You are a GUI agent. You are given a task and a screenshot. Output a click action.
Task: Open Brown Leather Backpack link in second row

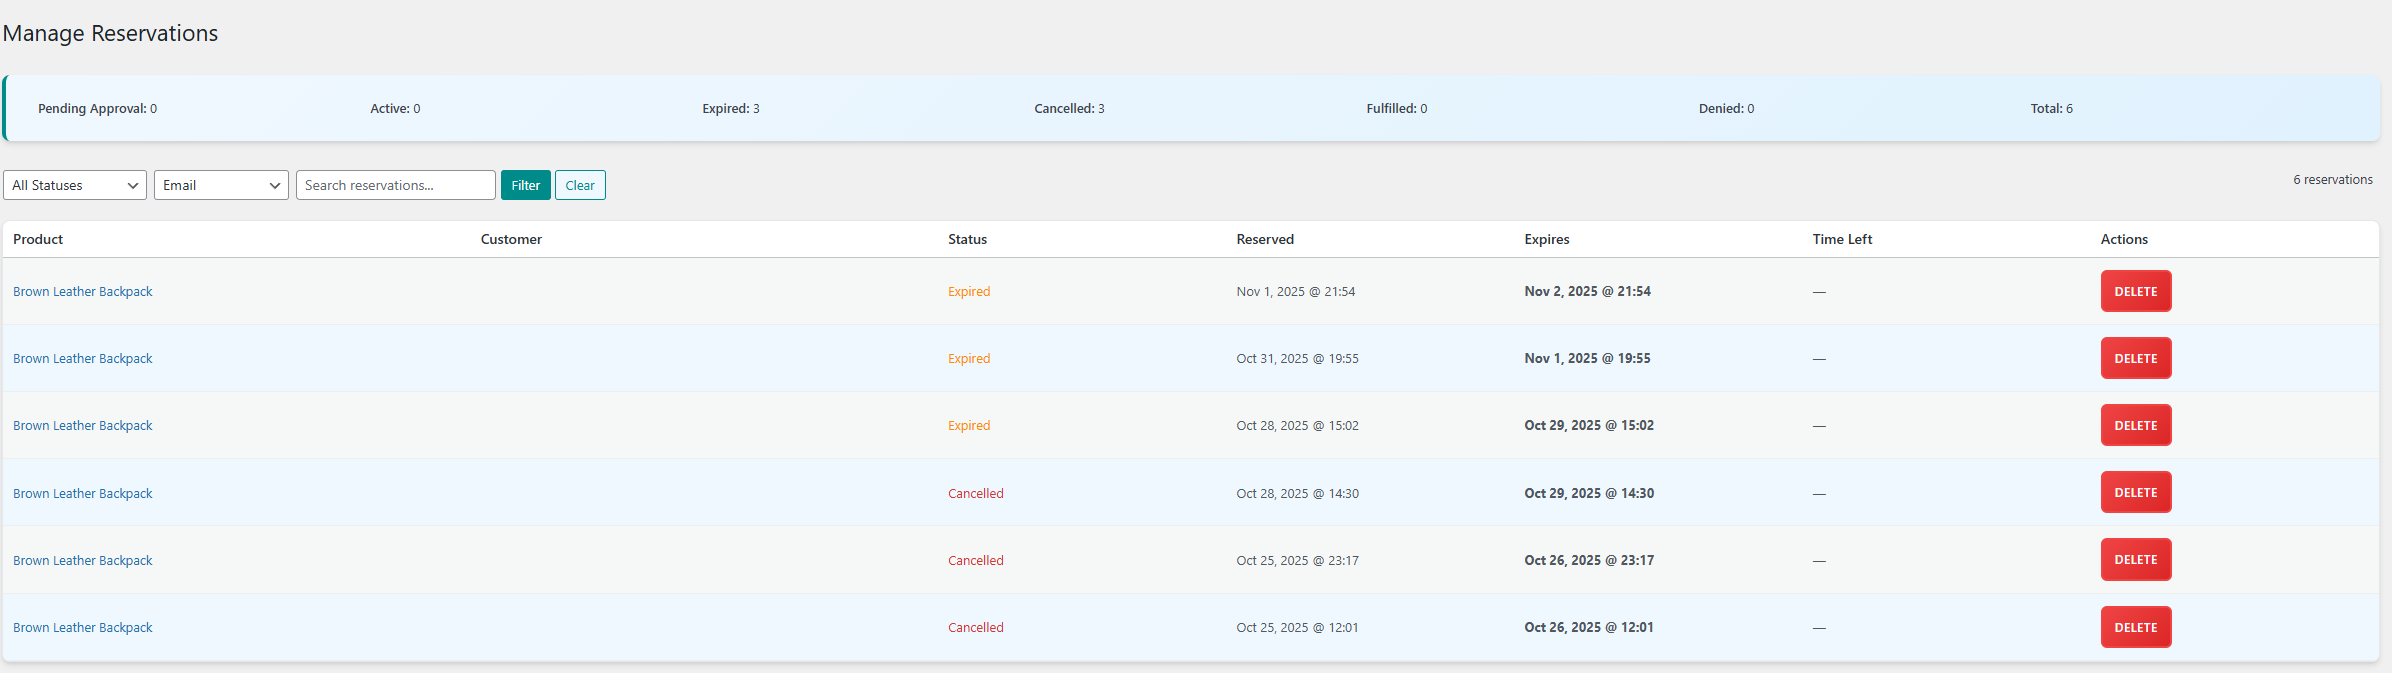(83, 359)
